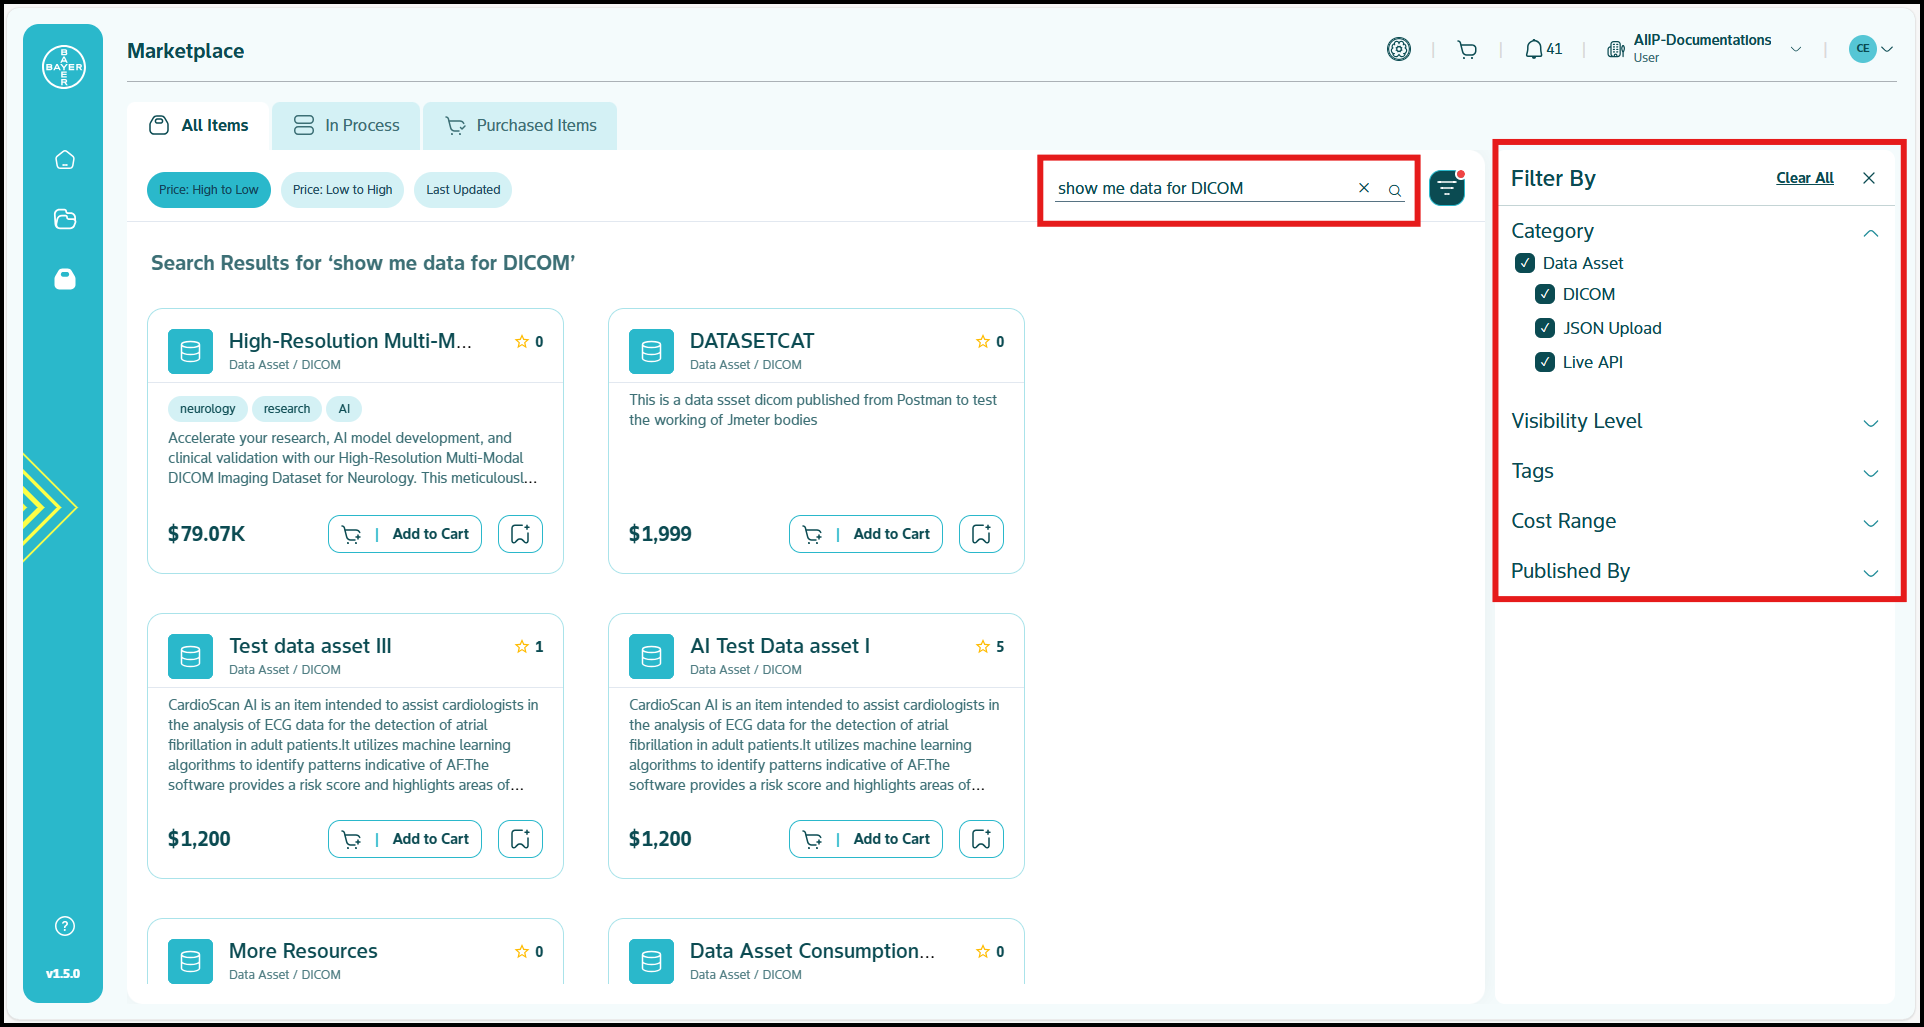The width and height of the screenshot is (1924, 1027).
Task: Uncheck the Live API checkbox
Action: 1545,362
